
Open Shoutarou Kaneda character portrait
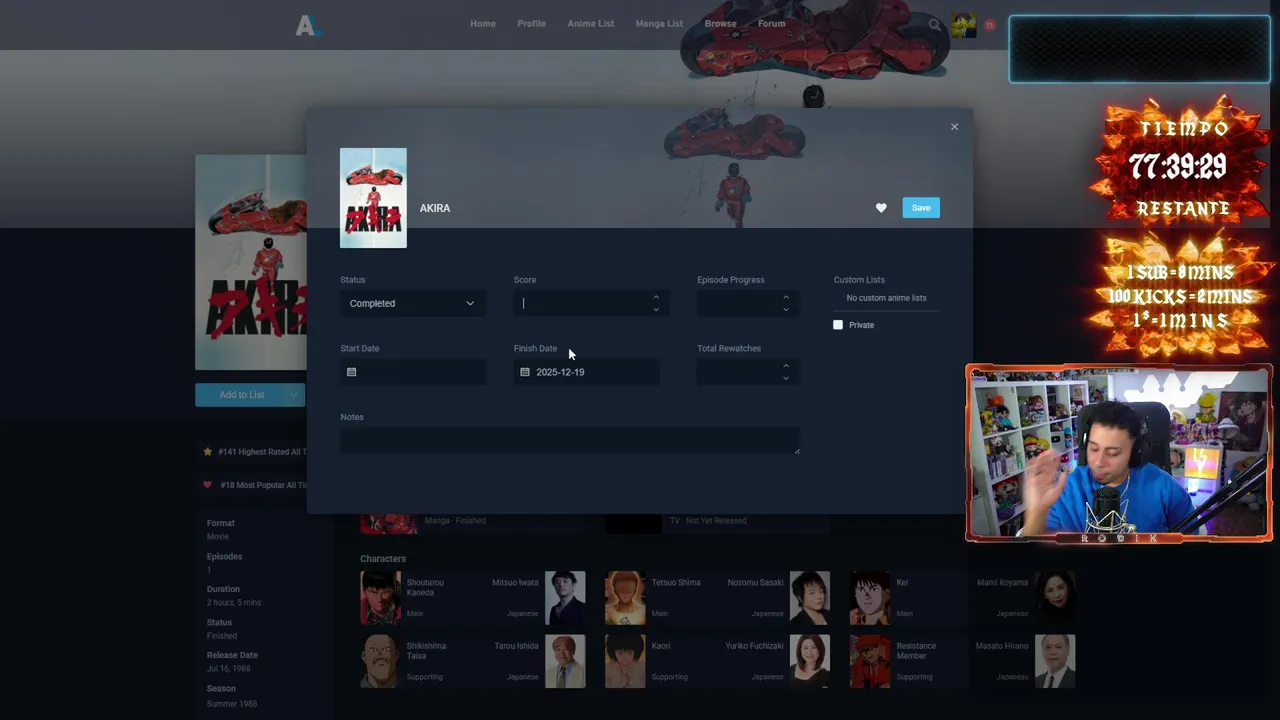[380, 598]
